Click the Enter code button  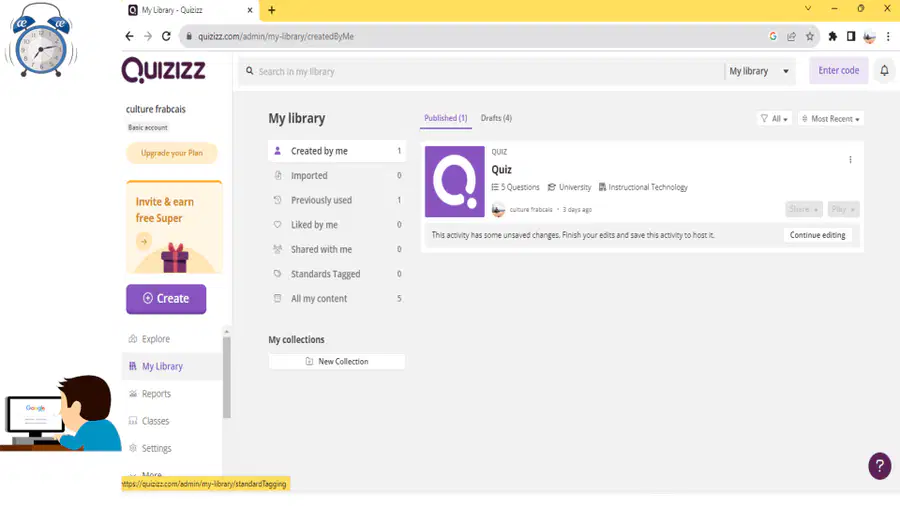click(x=838, y=71)
